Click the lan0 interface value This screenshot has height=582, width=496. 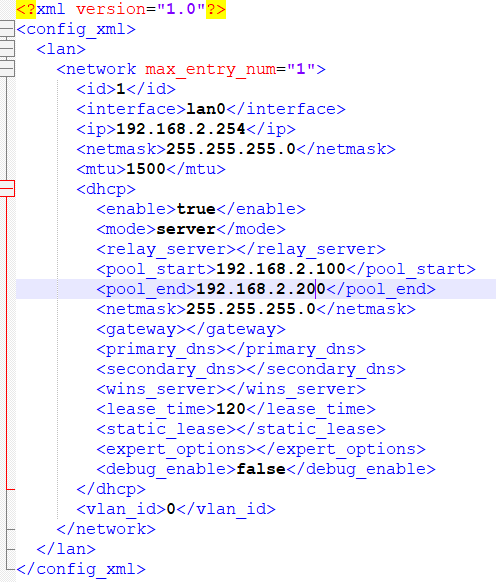coord(206,109)
